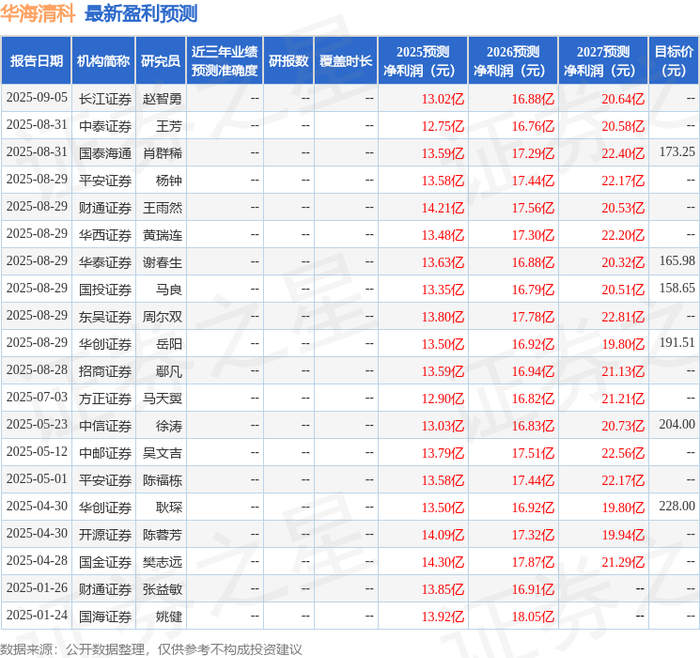700x658 pixels.
Task: Click the 22.56亿 forecast value
Action: pos(623,453)
